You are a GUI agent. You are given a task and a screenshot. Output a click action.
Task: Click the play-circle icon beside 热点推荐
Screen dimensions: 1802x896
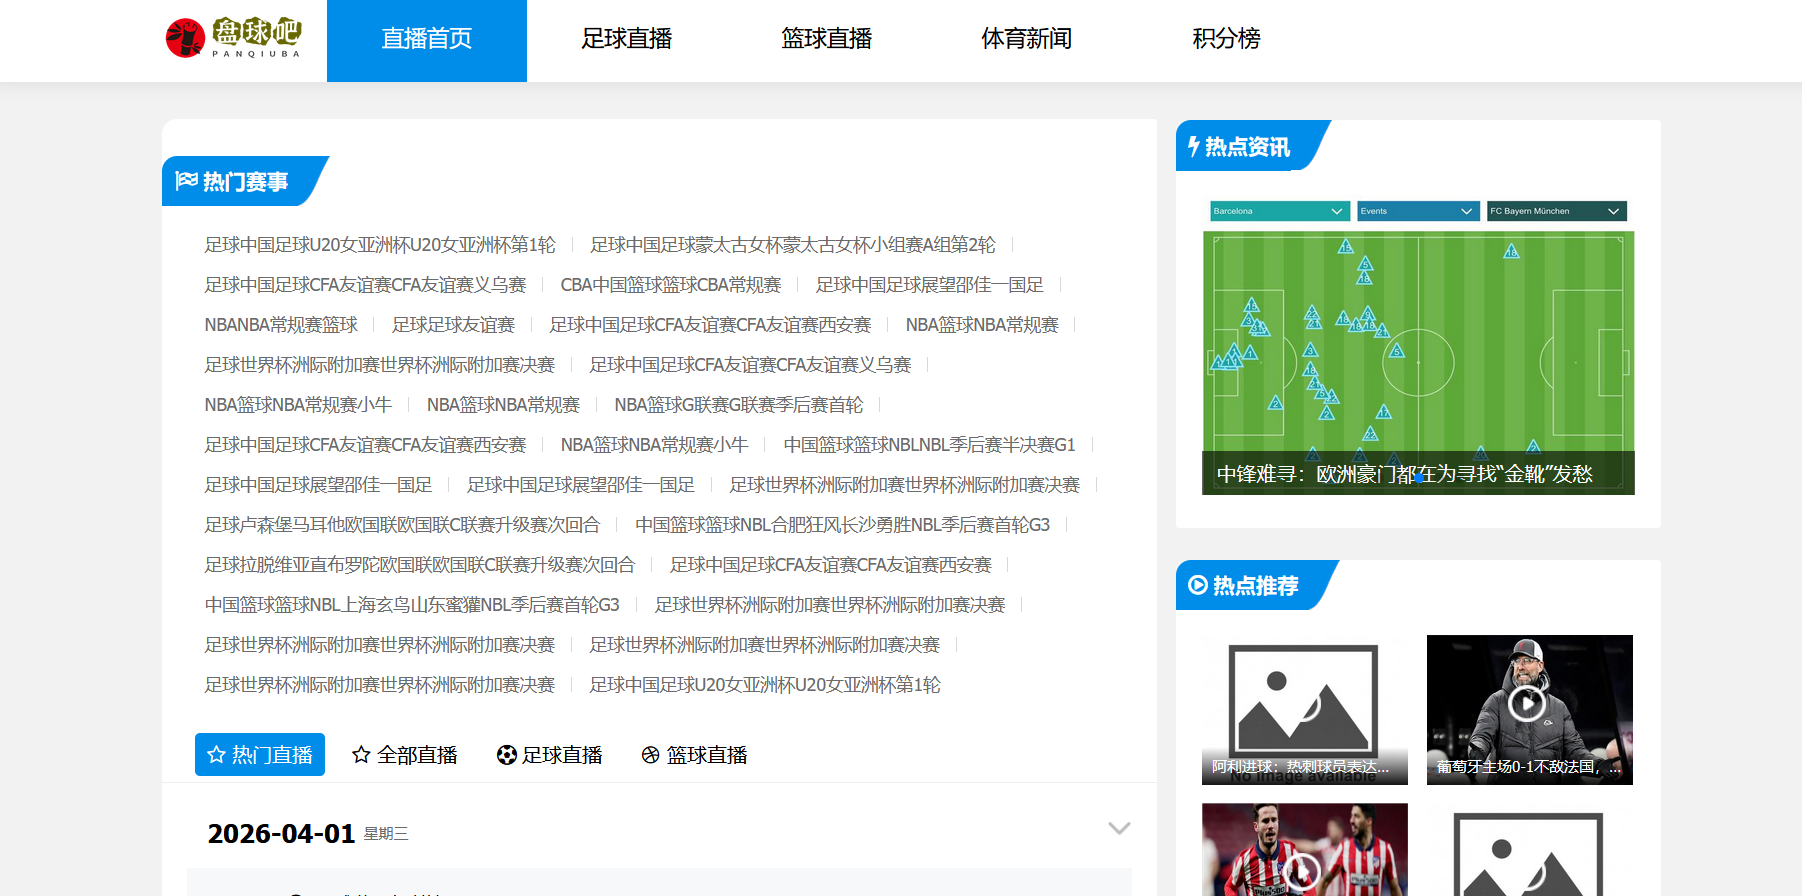click(x=1197, y=585)
